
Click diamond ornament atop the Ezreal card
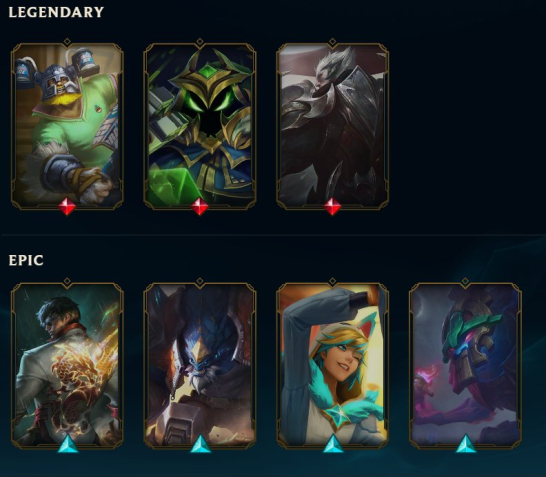[x=333, y=281]
